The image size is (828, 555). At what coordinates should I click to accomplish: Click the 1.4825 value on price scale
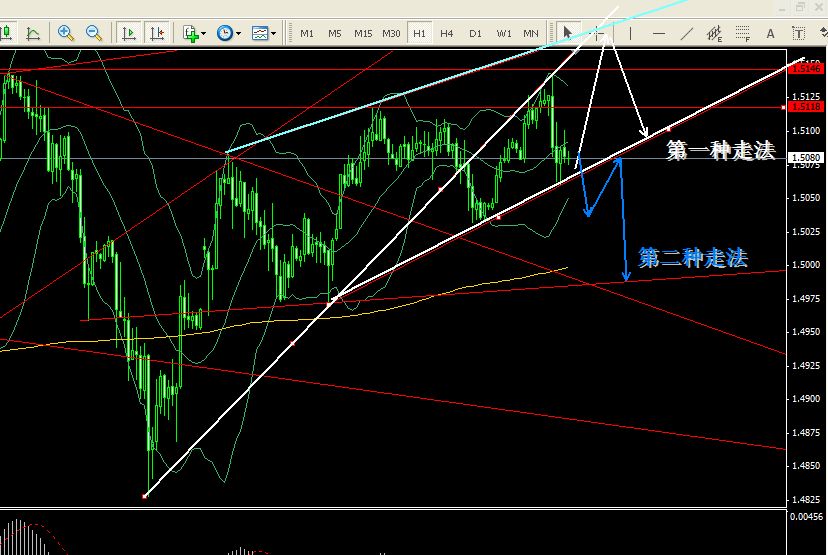(x=806, y=499)
